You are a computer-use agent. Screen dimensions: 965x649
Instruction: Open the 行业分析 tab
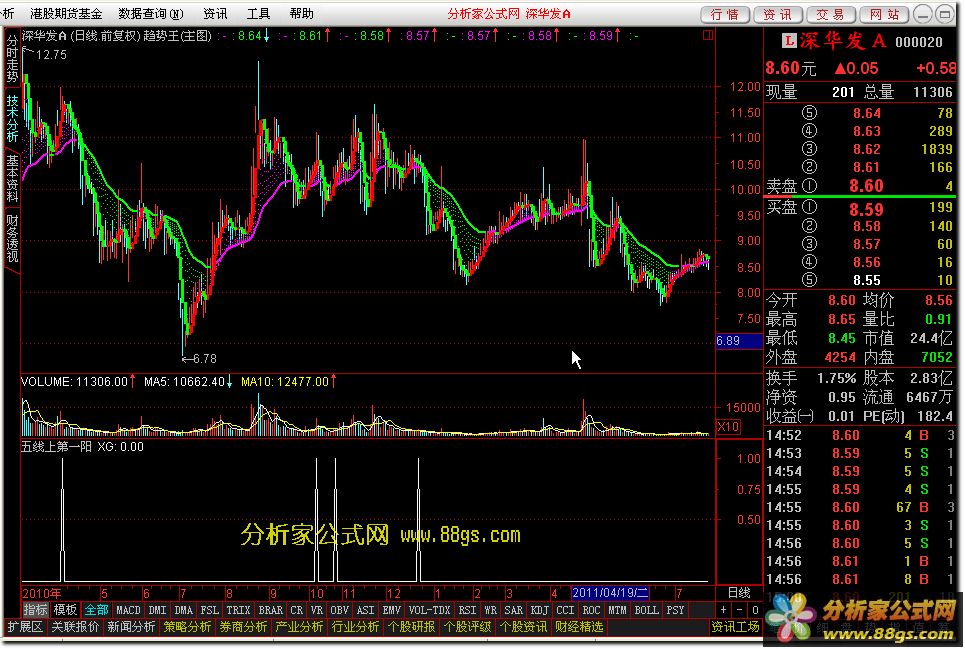pos(355,627)
